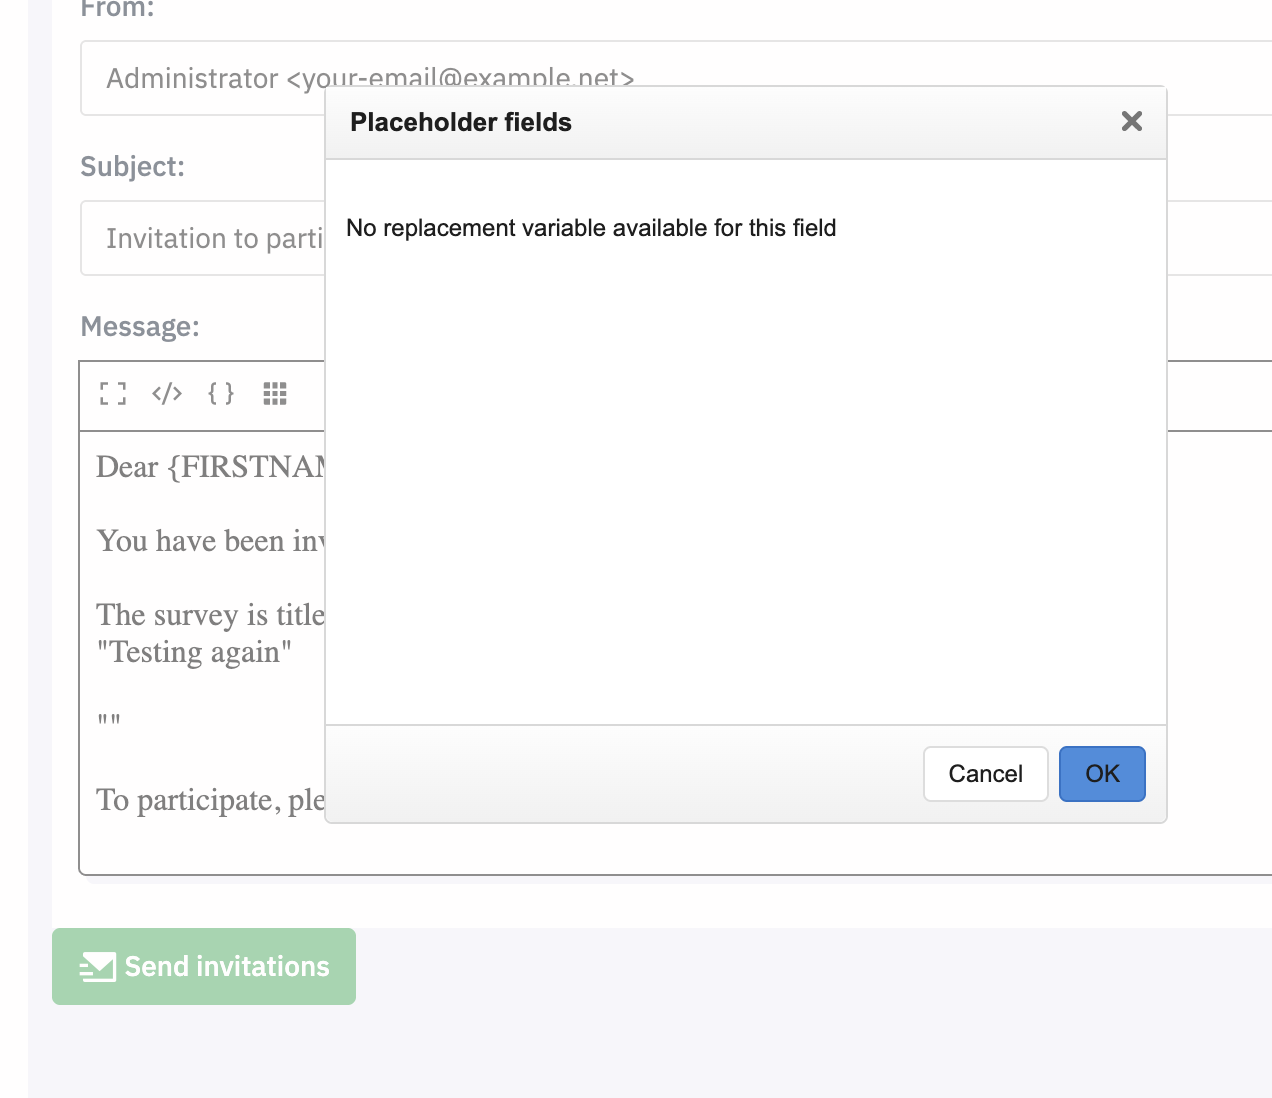Image resolution: width=1272 pixels, height=1098 pixels.
Task: Click into the Subject input field
Action: [x=200, y=239]
